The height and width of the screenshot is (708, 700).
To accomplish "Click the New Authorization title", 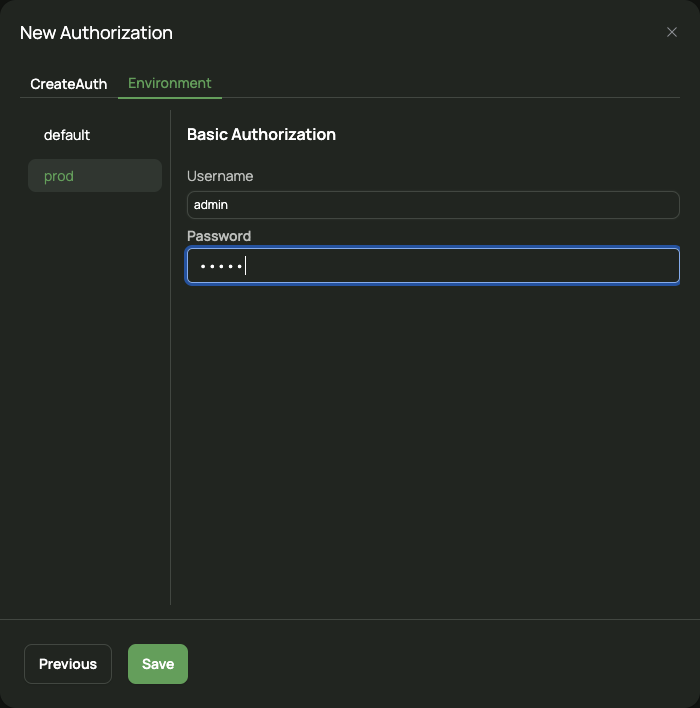I will click(x=96, y=33).
